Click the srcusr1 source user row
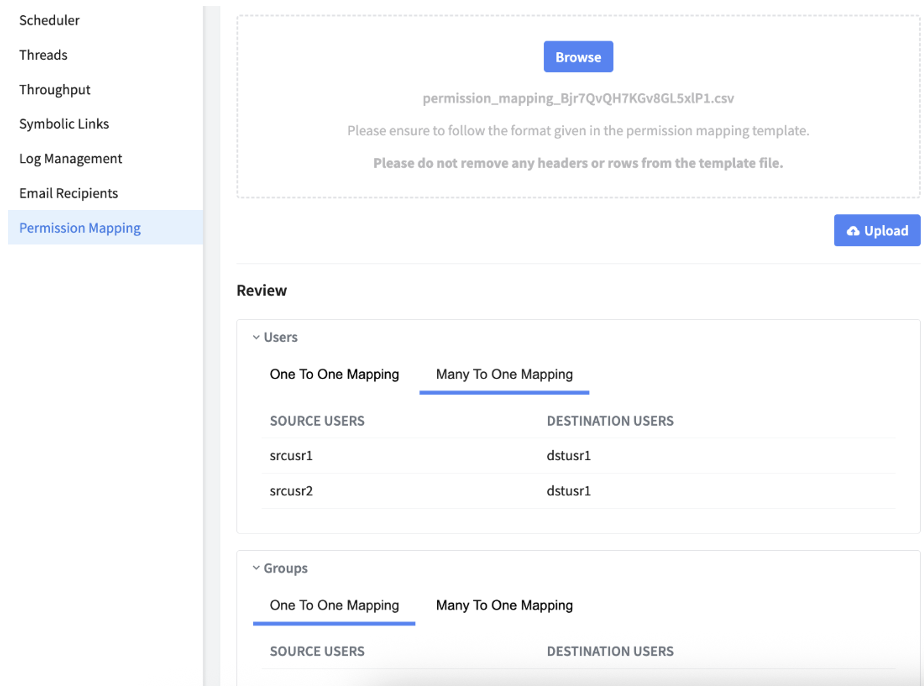The width and height of the screenshot is (924, 692). click(291, 456)
